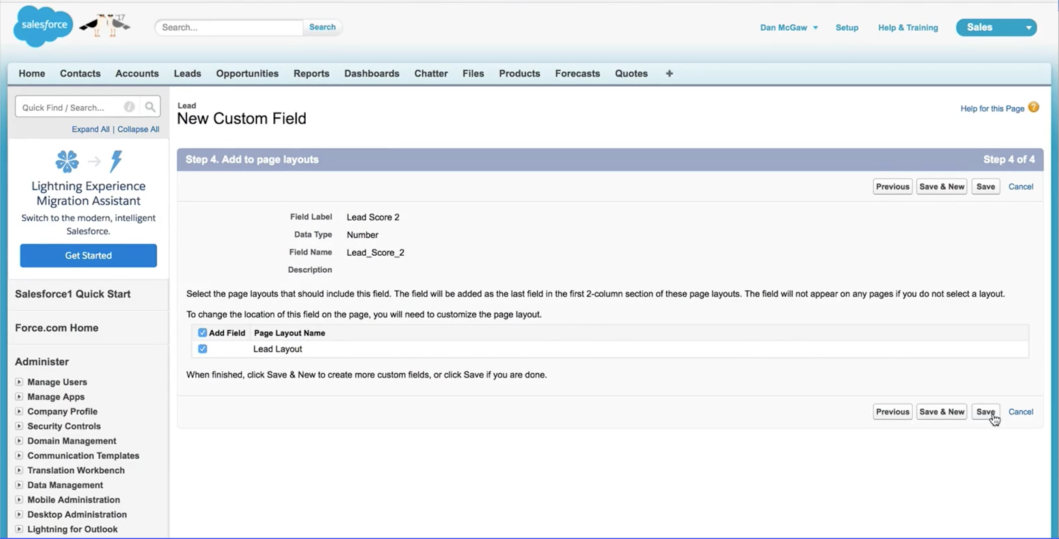The width and height of the screenshot is (1059, 539).
Task: Click the top Save & New button
Action: pyautogui.click(x=941, y=186)
